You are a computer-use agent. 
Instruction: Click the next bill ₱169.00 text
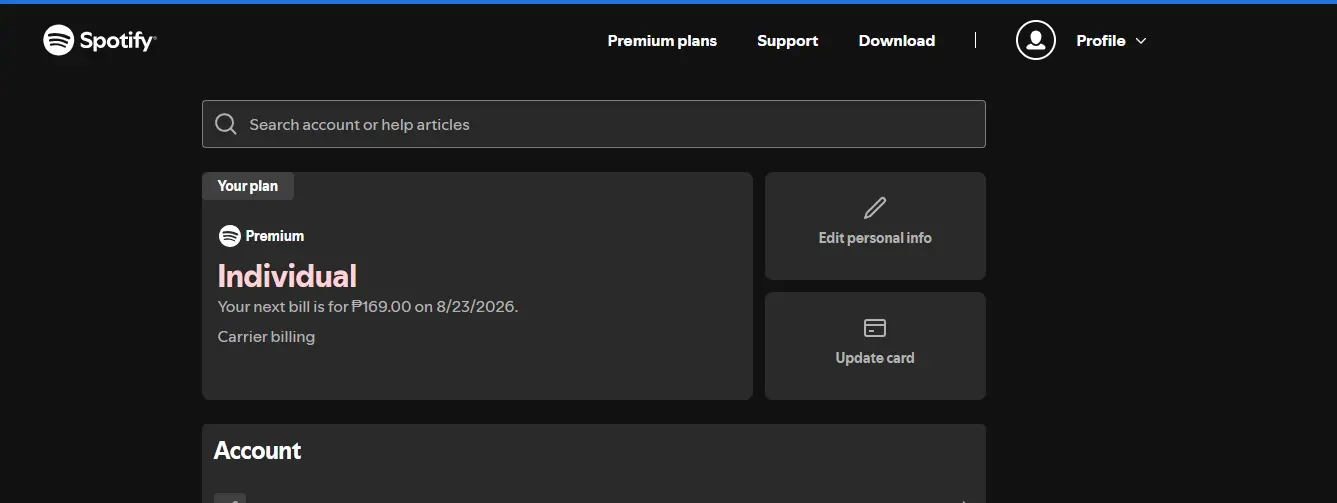(368, 307)
